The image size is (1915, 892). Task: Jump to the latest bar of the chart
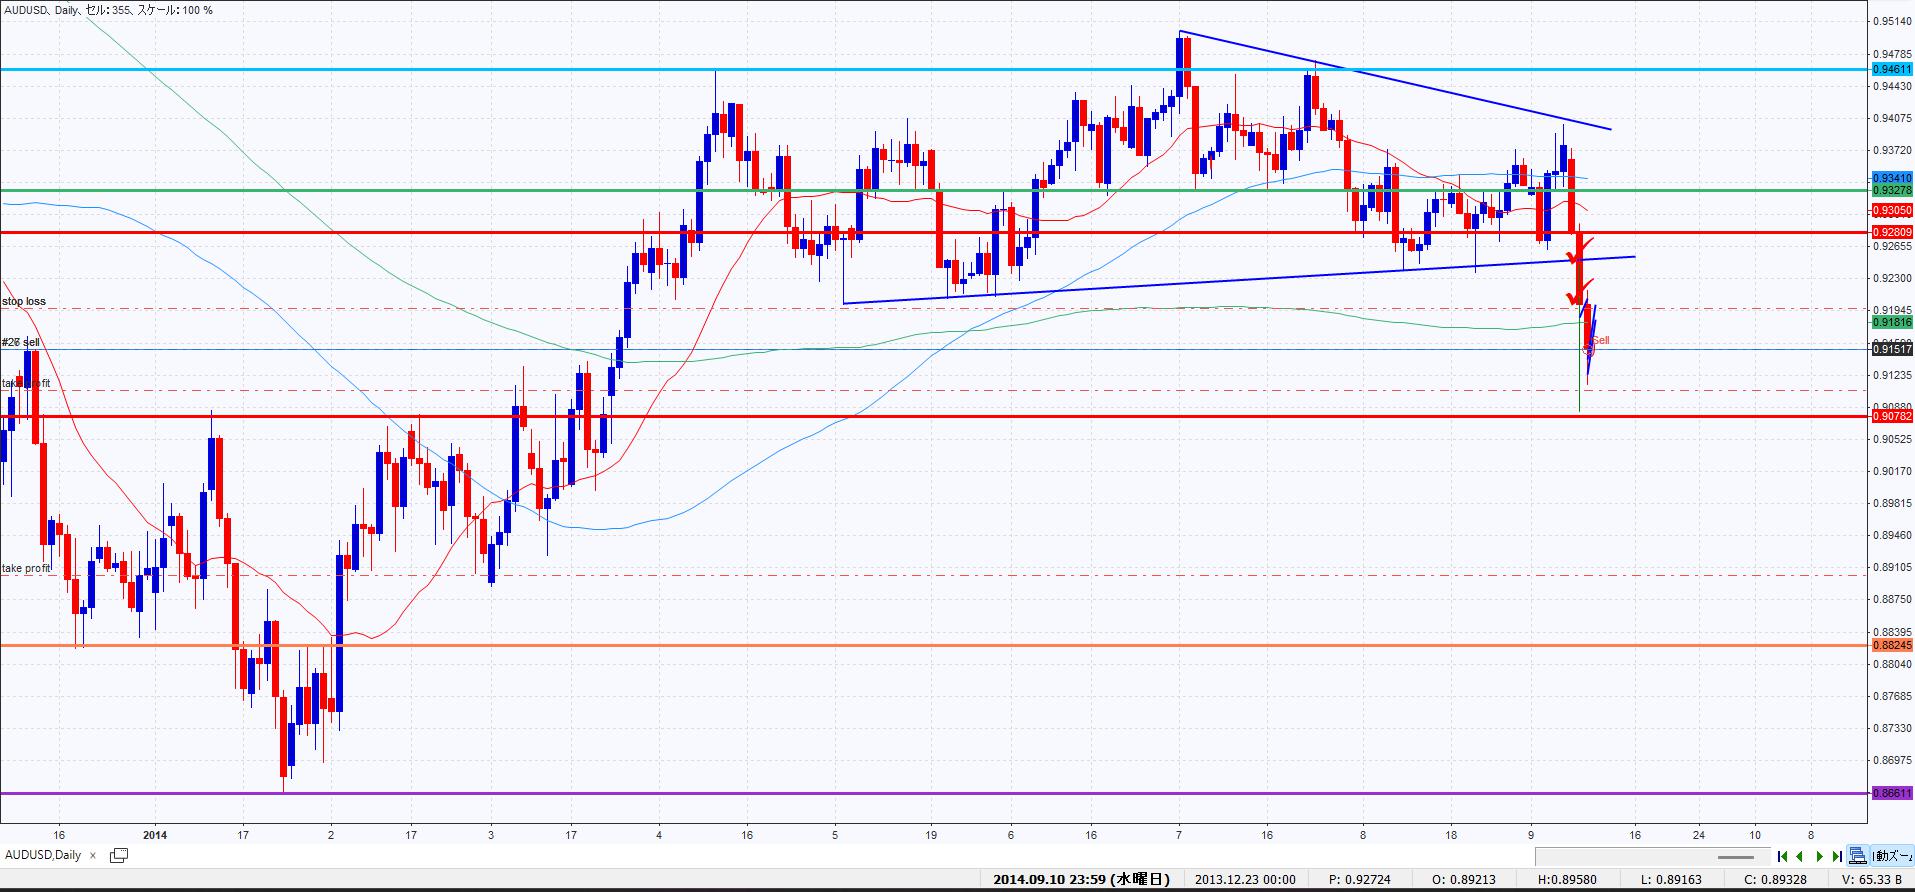tap(1837, 856)
